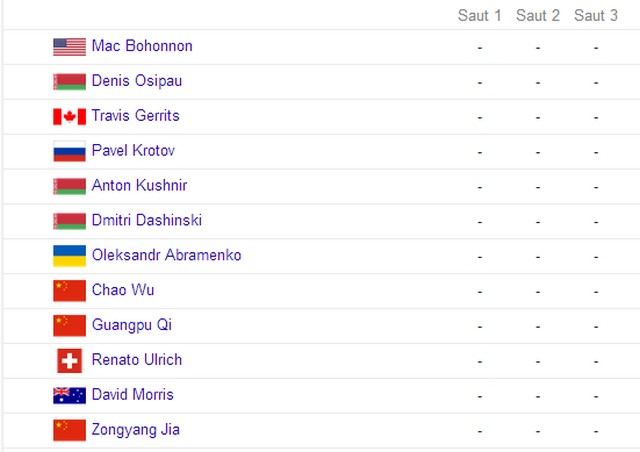640x452 pixels.
Task: Click the Chinese flag beside Zongyang Jia
Action: click(69, 430)
